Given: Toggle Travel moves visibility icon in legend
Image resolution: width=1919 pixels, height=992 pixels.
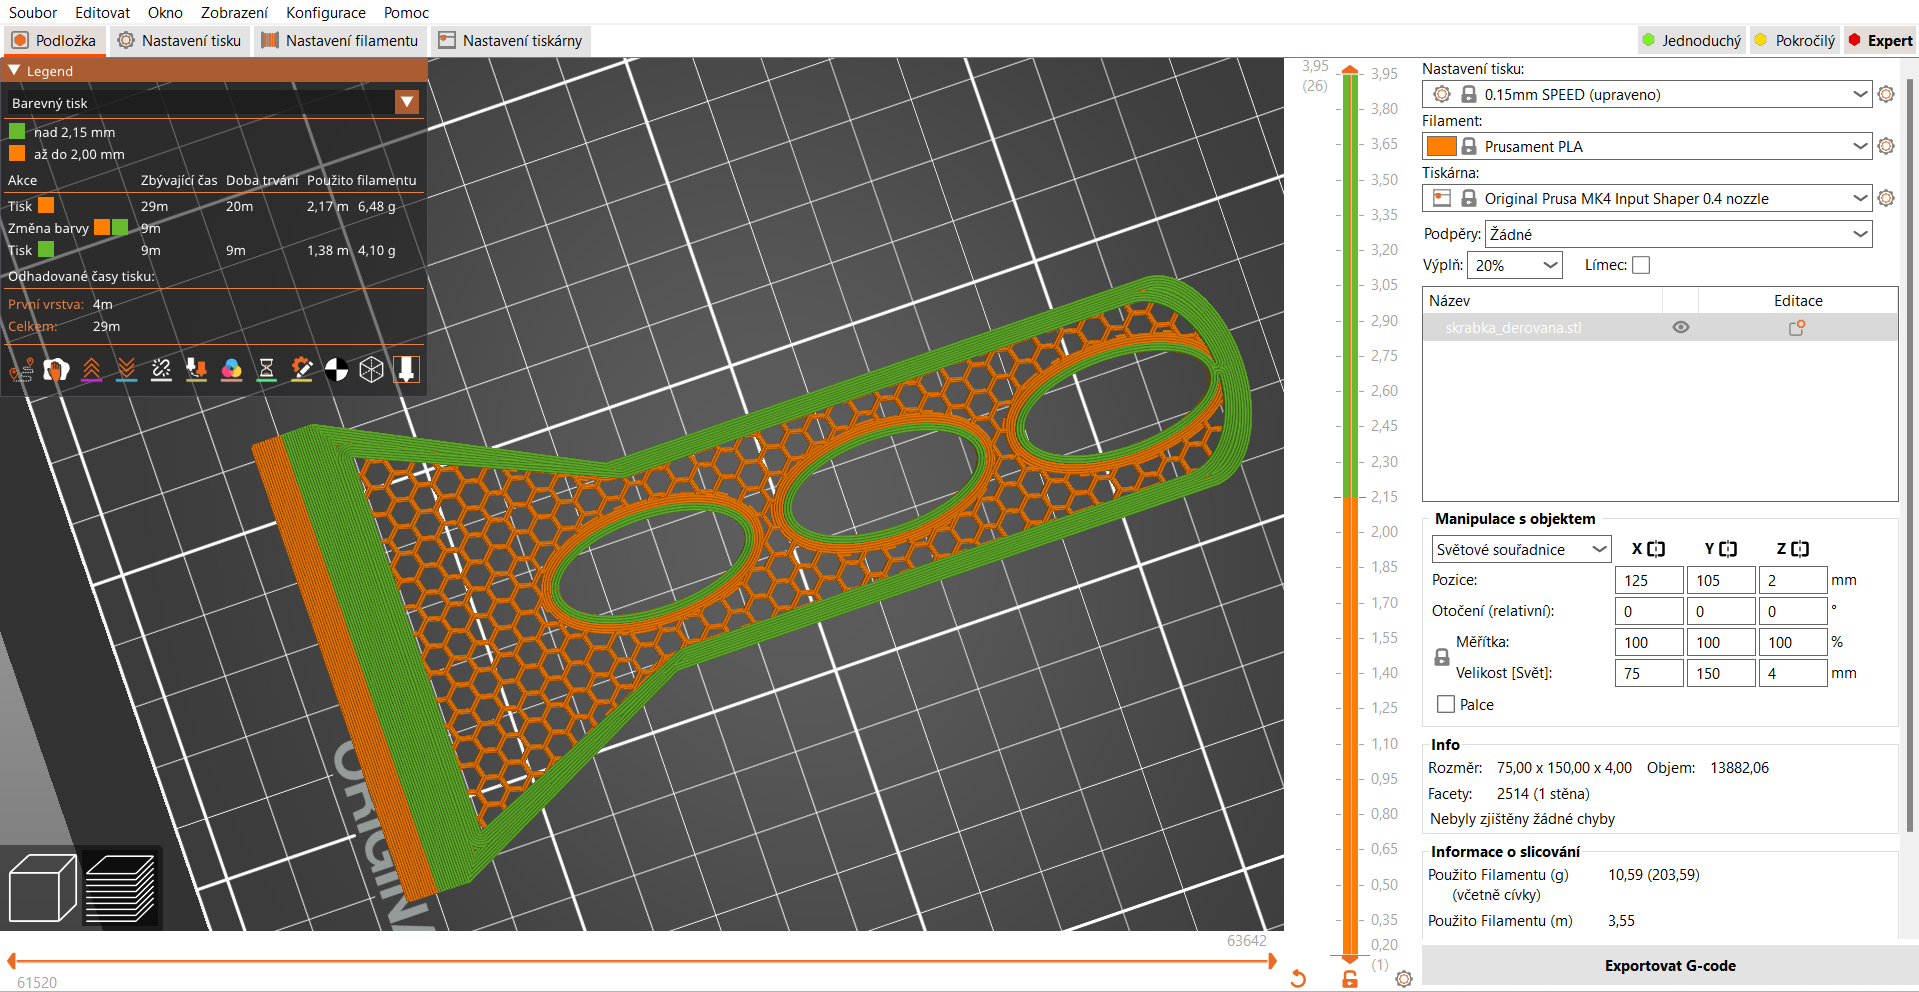Looking at the screenshot, I should click(x=21, y=370).
